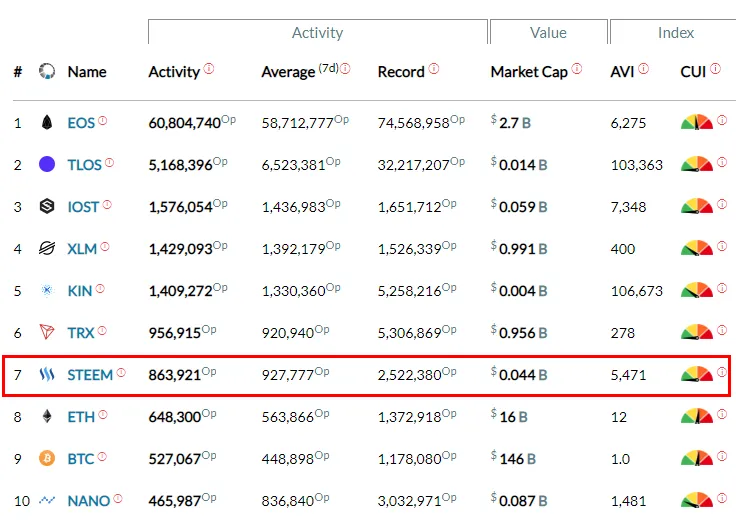Click the info icon beside the AVI header

(643, 69)
